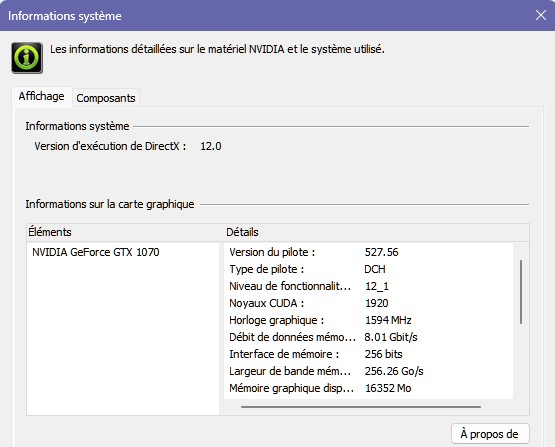Click the 8.01 Gbit/s value

[391, 337]
